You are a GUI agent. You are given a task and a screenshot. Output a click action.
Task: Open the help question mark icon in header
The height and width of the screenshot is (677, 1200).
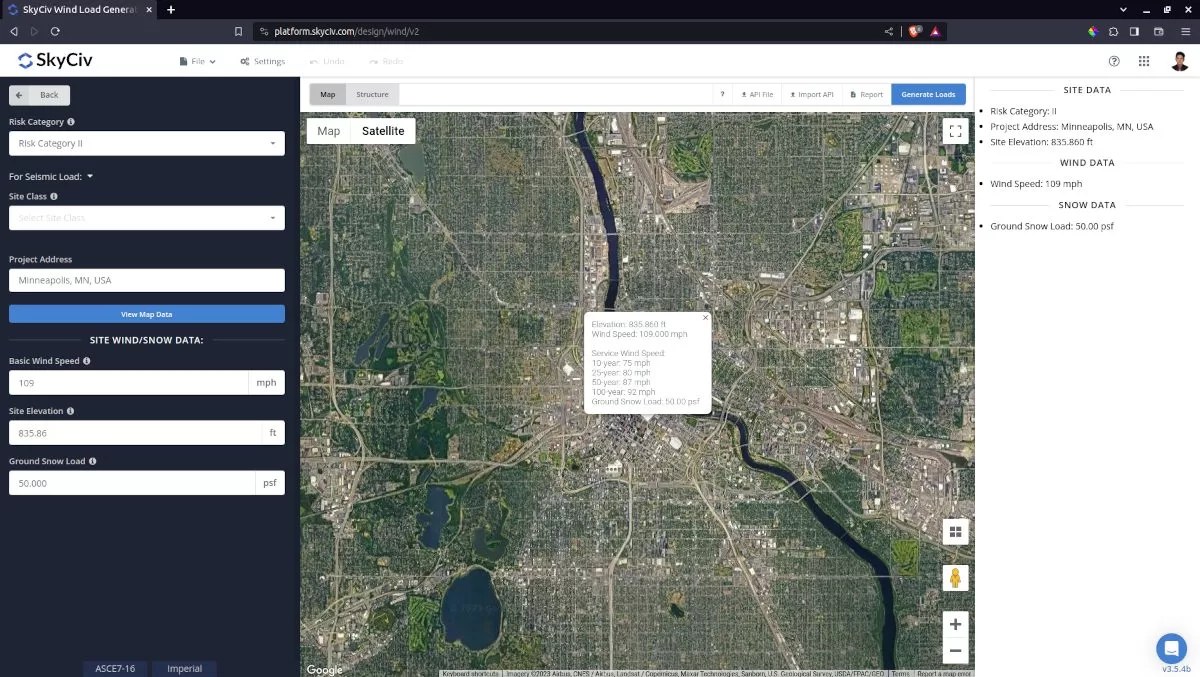tap(1114, 61)
